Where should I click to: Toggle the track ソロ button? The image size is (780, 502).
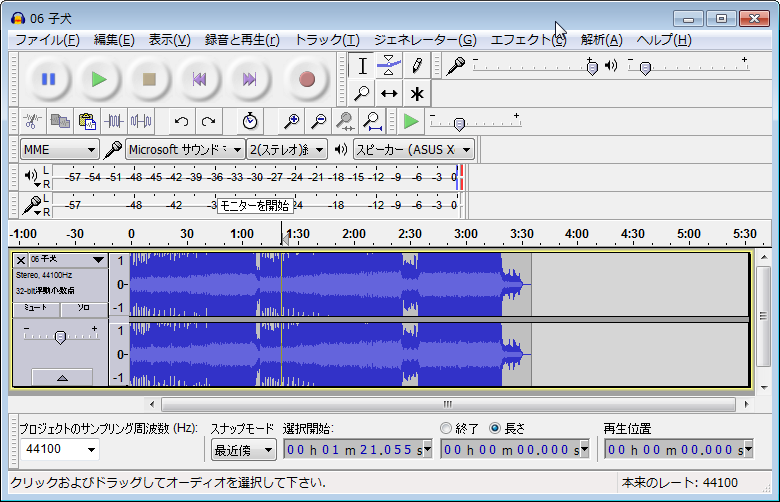click(x=84, y=309)
